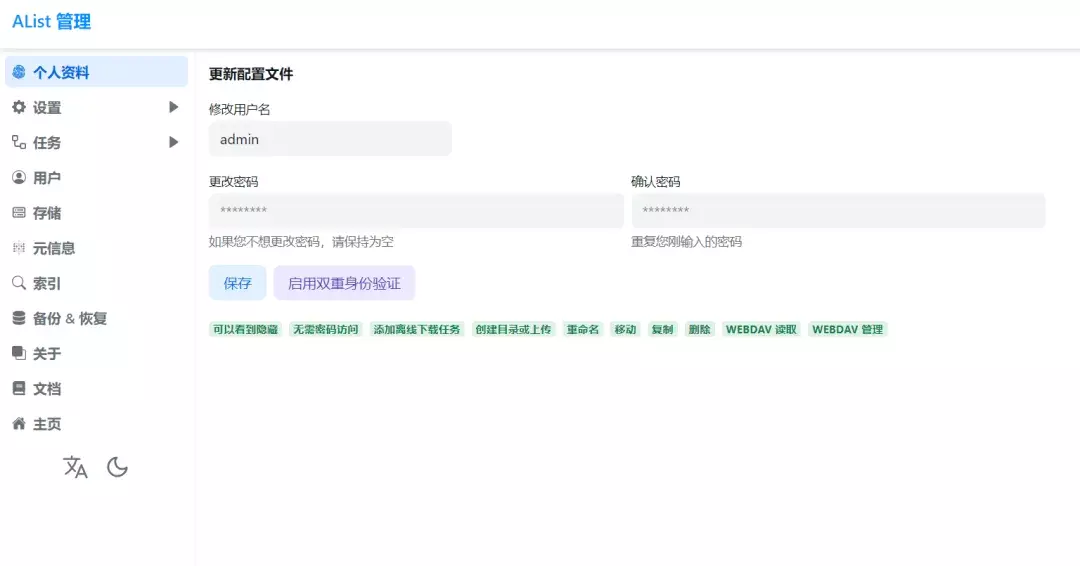Toggle dark mode moon icon

117,467
